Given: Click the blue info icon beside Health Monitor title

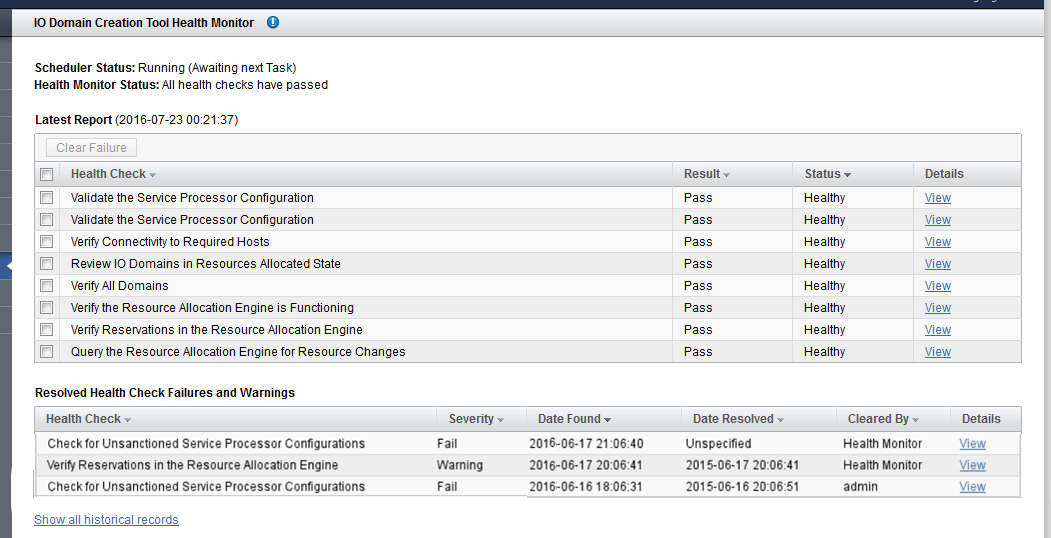Looking at the screenshot, I should coord(273,22).
